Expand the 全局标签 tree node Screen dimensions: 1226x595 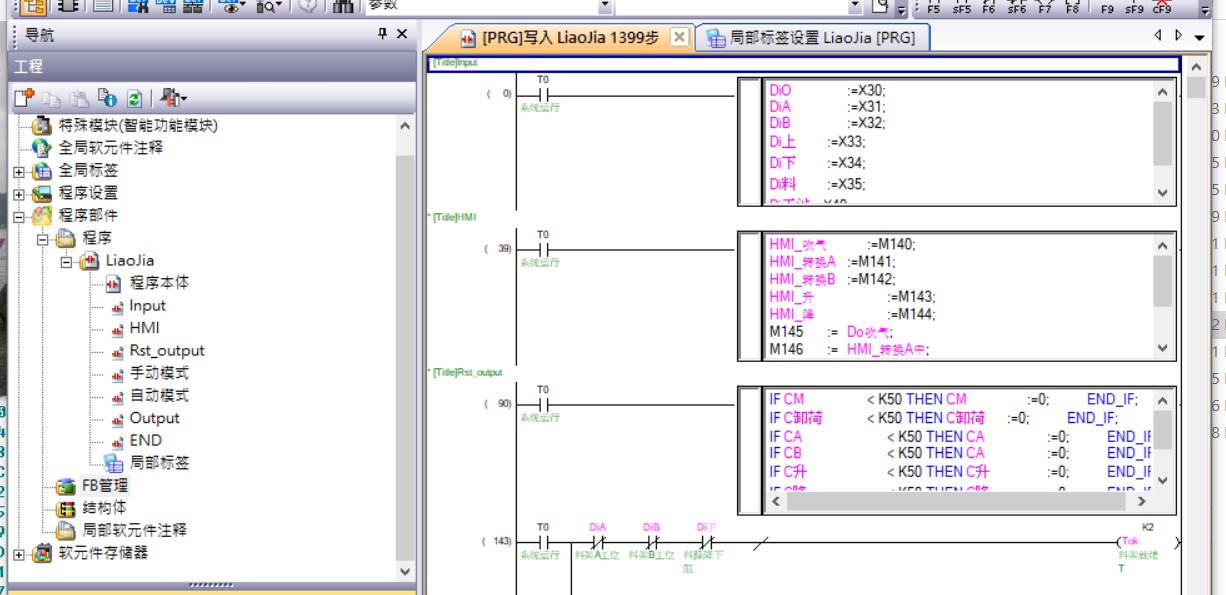[x=19, y=171]
